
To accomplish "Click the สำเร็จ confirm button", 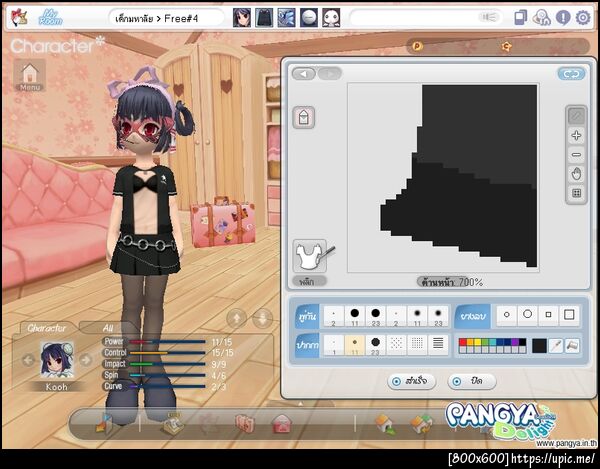I will point(412,381).
